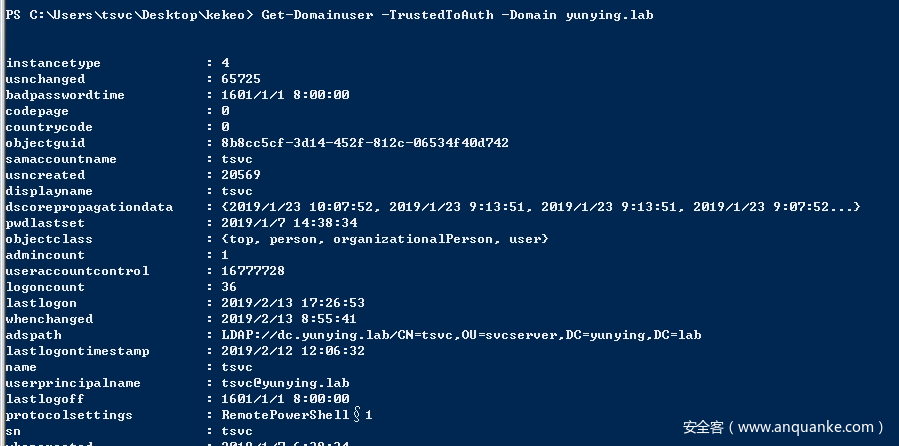Click the www.anquanke.com watermark
Screen dimensions: 899x446
pos(783,427)
